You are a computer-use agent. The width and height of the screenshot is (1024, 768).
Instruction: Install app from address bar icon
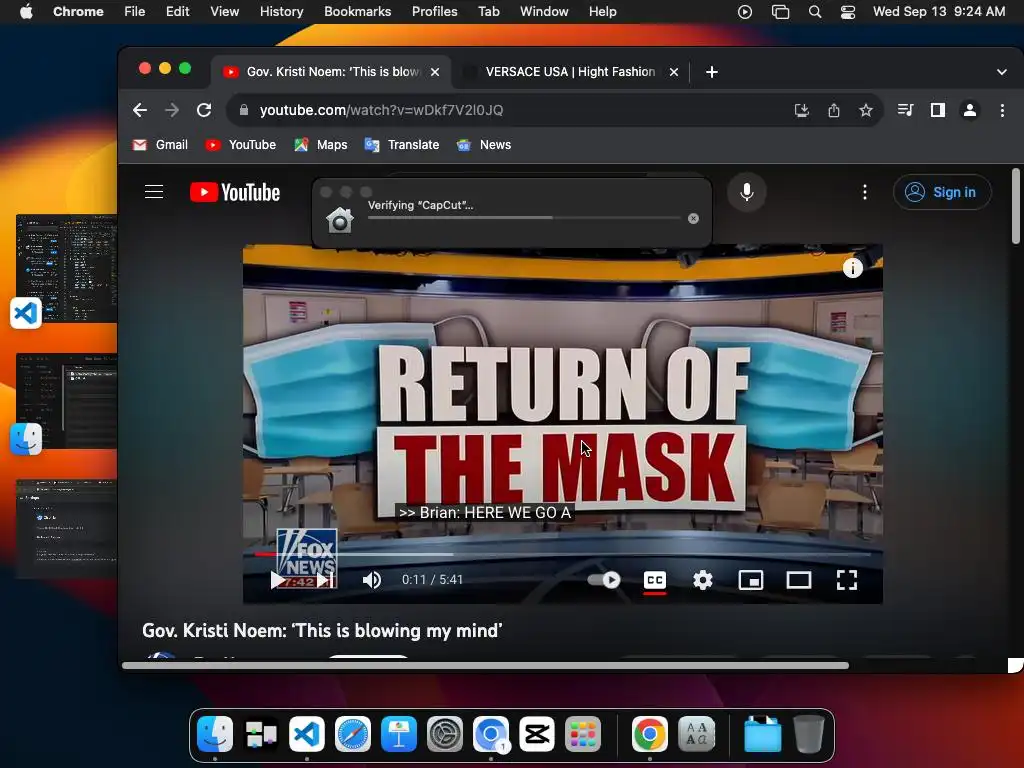tap(801, 110)
